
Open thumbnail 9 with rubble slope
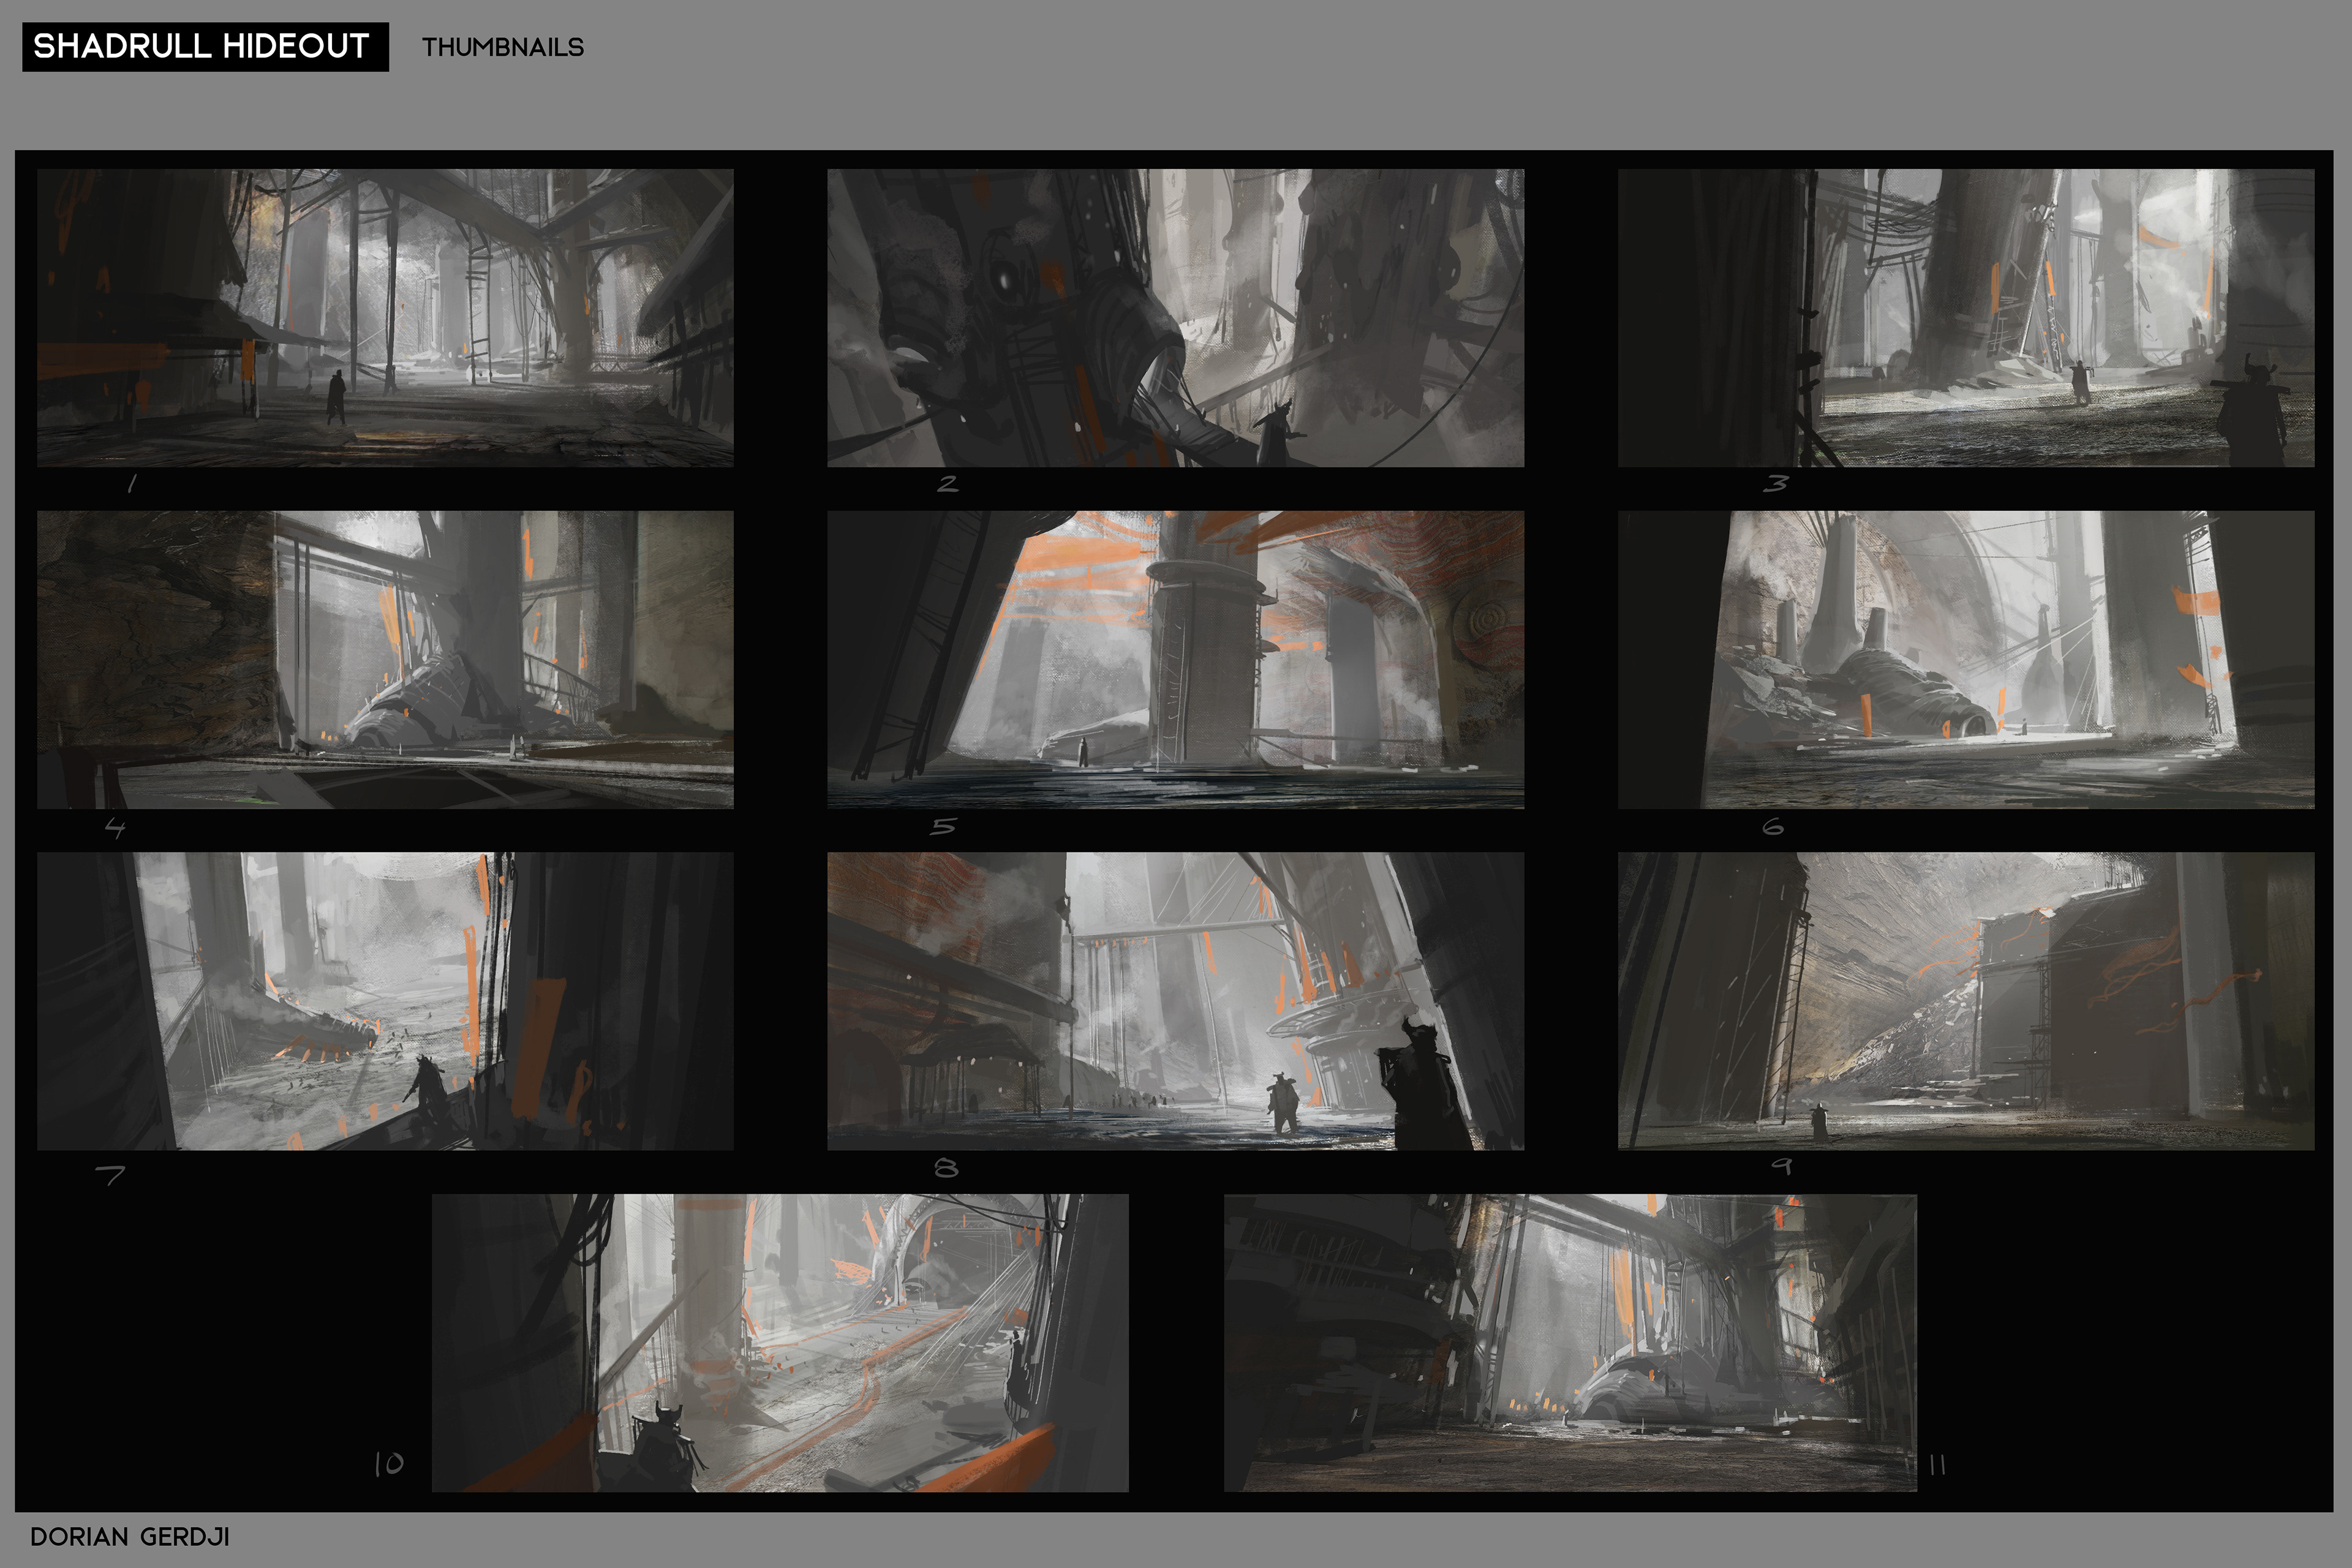click(1965, 1001)
